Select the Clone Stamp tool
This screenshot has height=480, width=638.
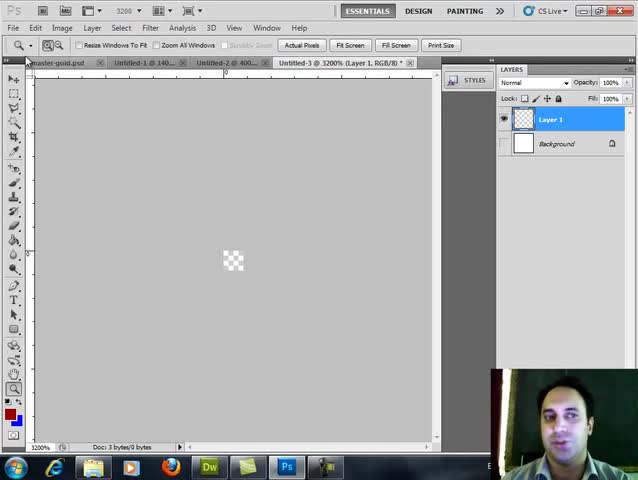[13, 197]
